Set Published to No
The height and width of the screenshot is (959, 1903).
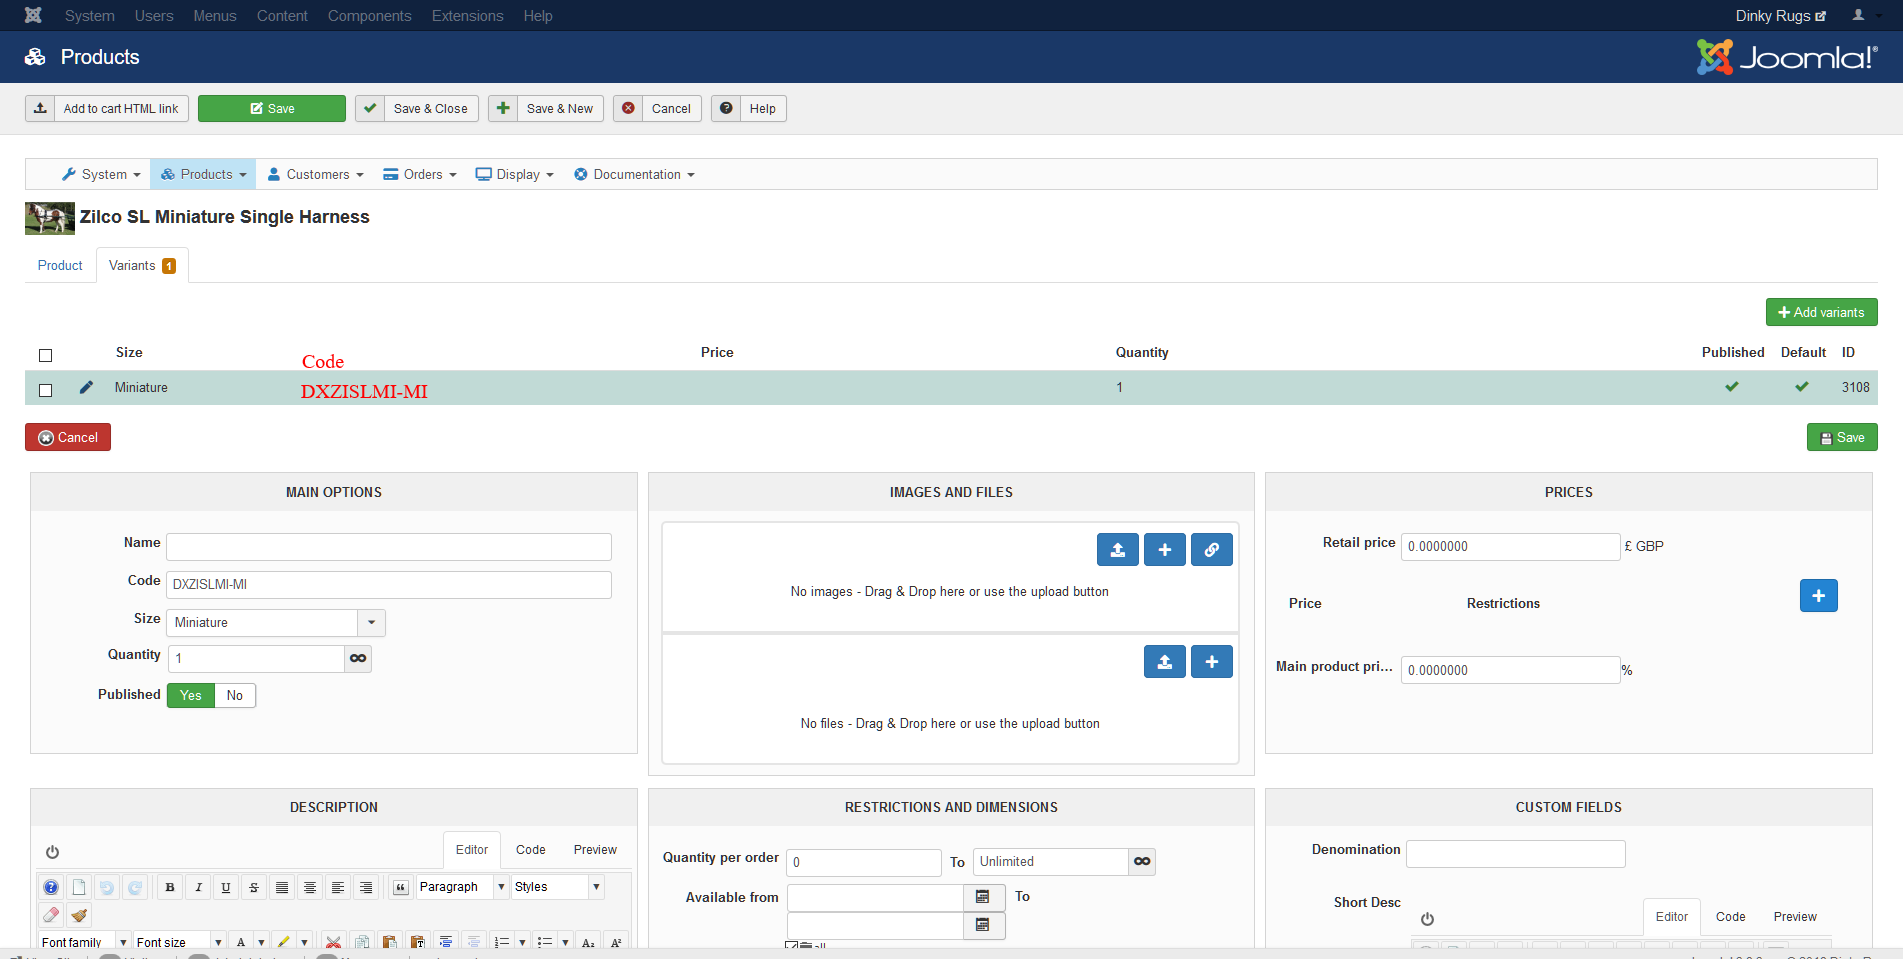tap(235, 695)
